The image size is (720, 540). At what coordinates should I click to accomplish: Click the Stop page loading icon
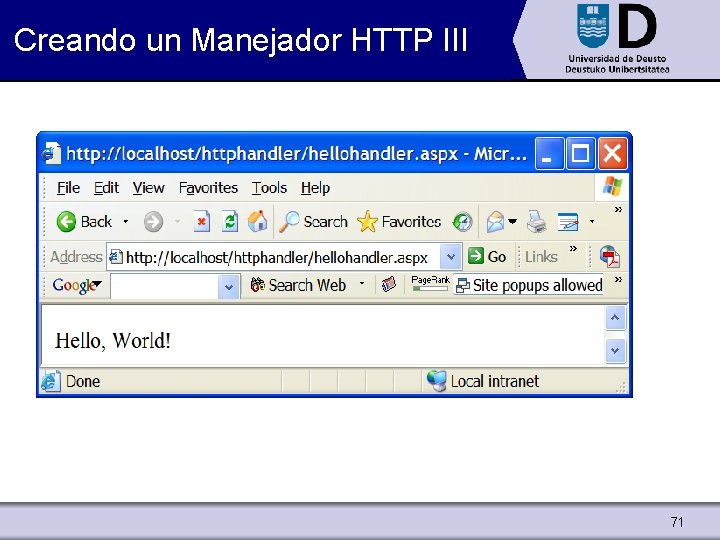(x=202, y=222)
